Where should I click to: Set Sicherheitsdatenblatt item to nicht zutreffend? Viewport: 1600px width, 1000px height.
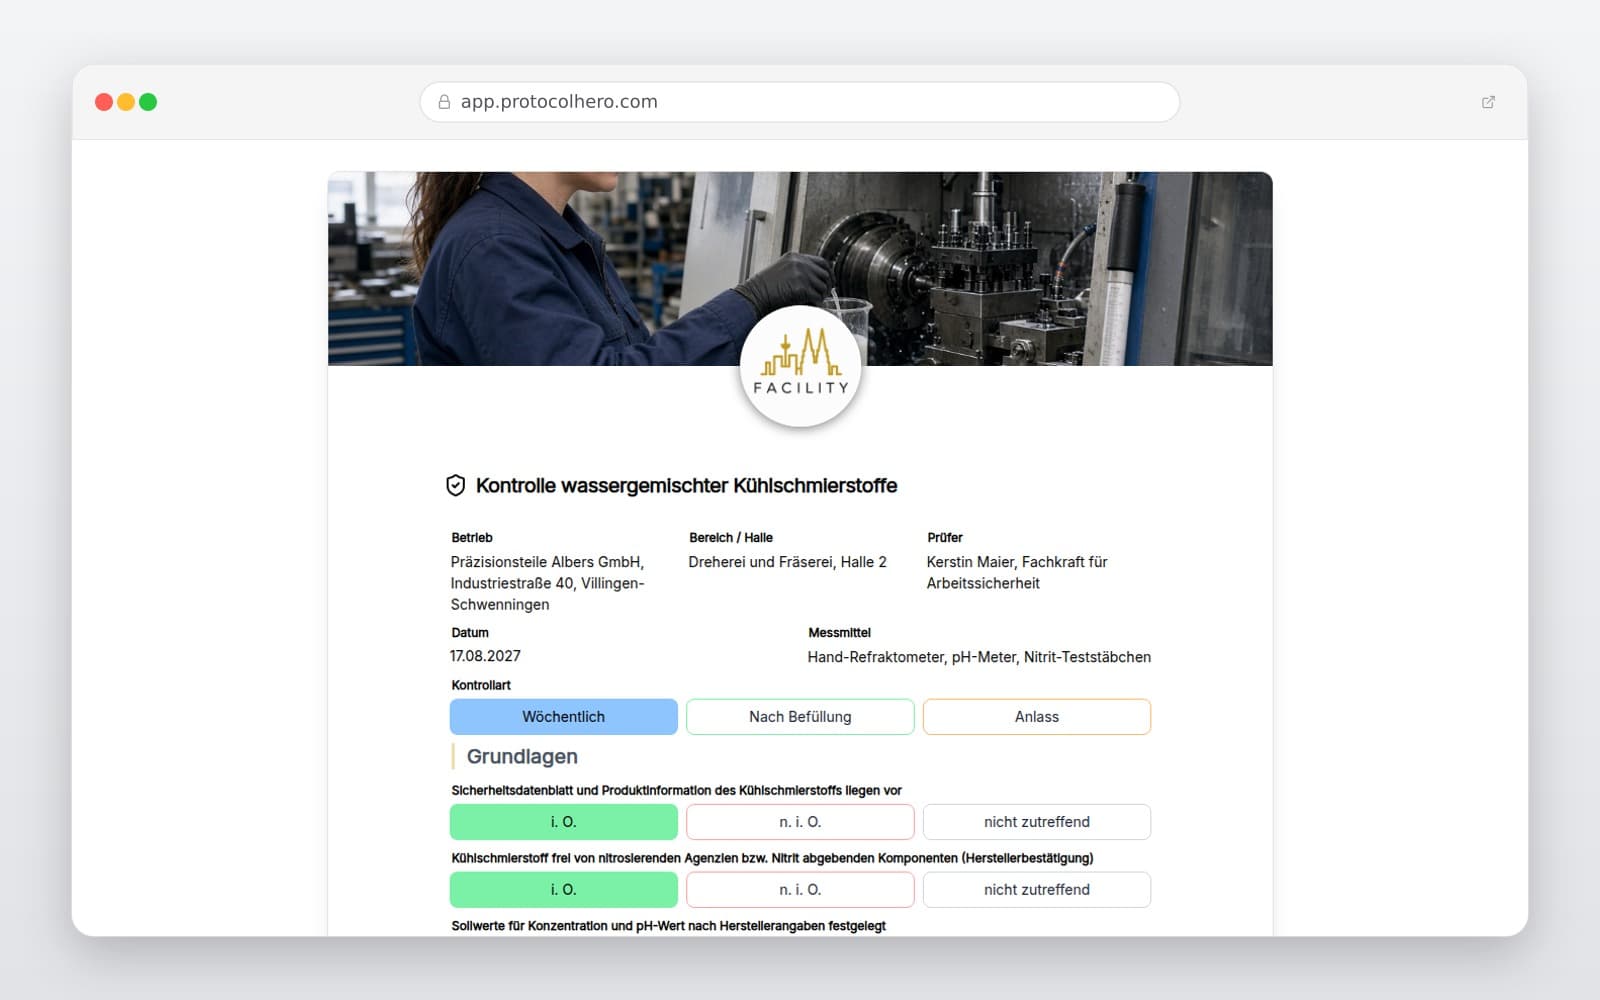(1037, 822)
